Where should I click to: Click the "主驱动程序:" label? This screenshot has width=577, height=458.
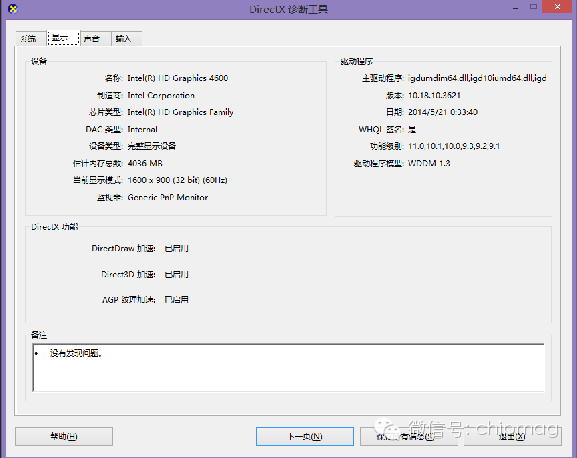point(383,78)
